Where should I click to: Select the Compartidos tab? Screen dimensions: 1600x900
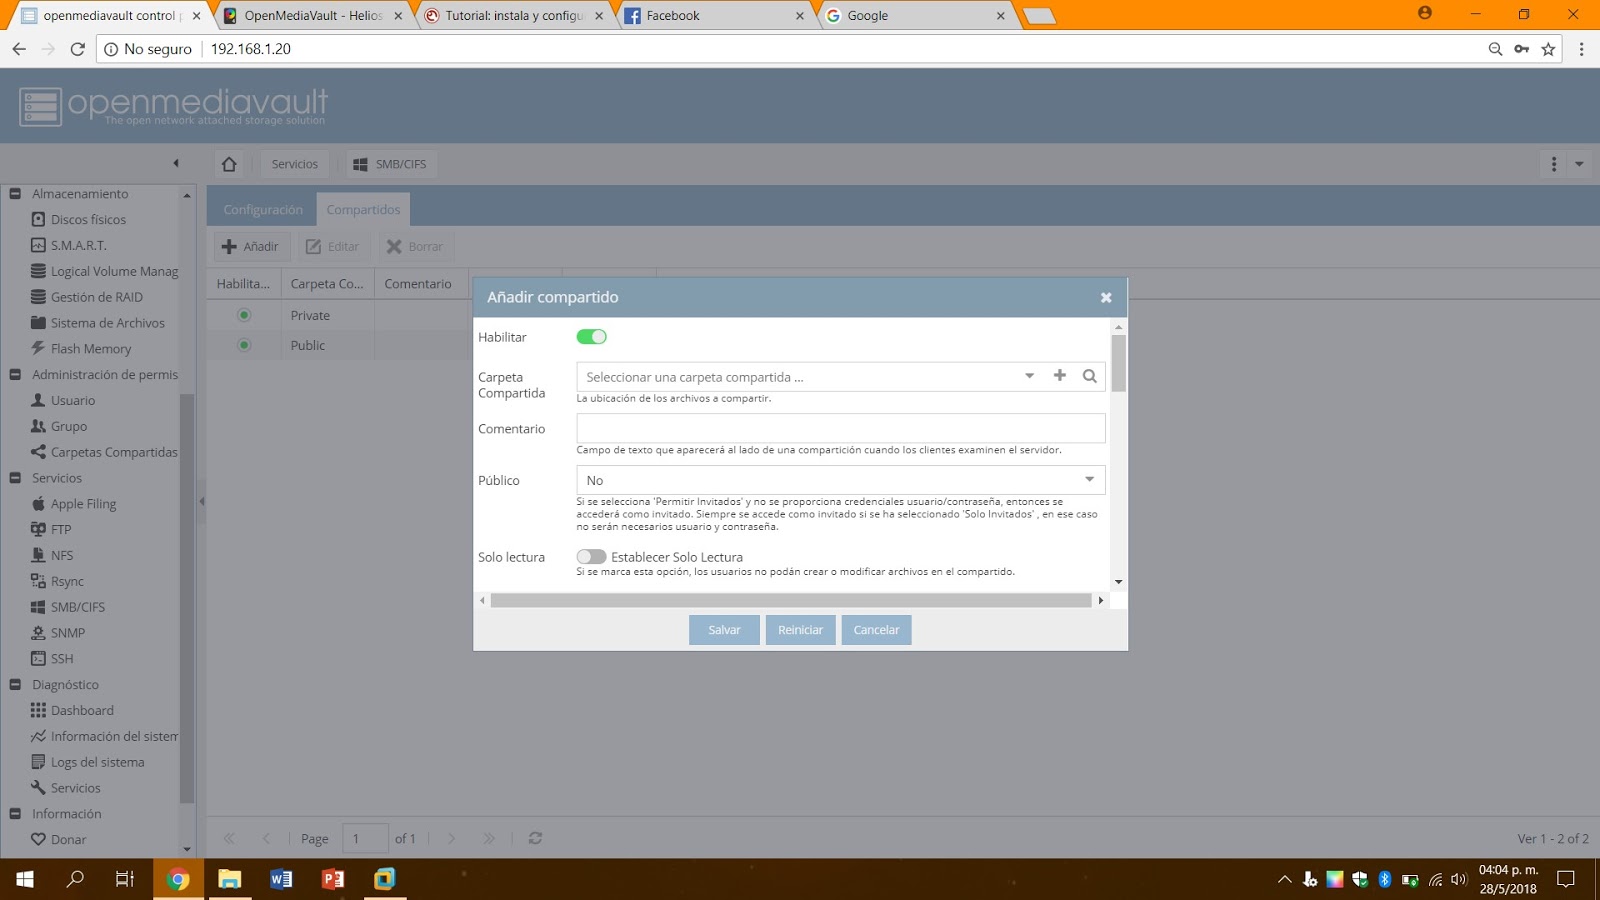click(x=363, y=209)
